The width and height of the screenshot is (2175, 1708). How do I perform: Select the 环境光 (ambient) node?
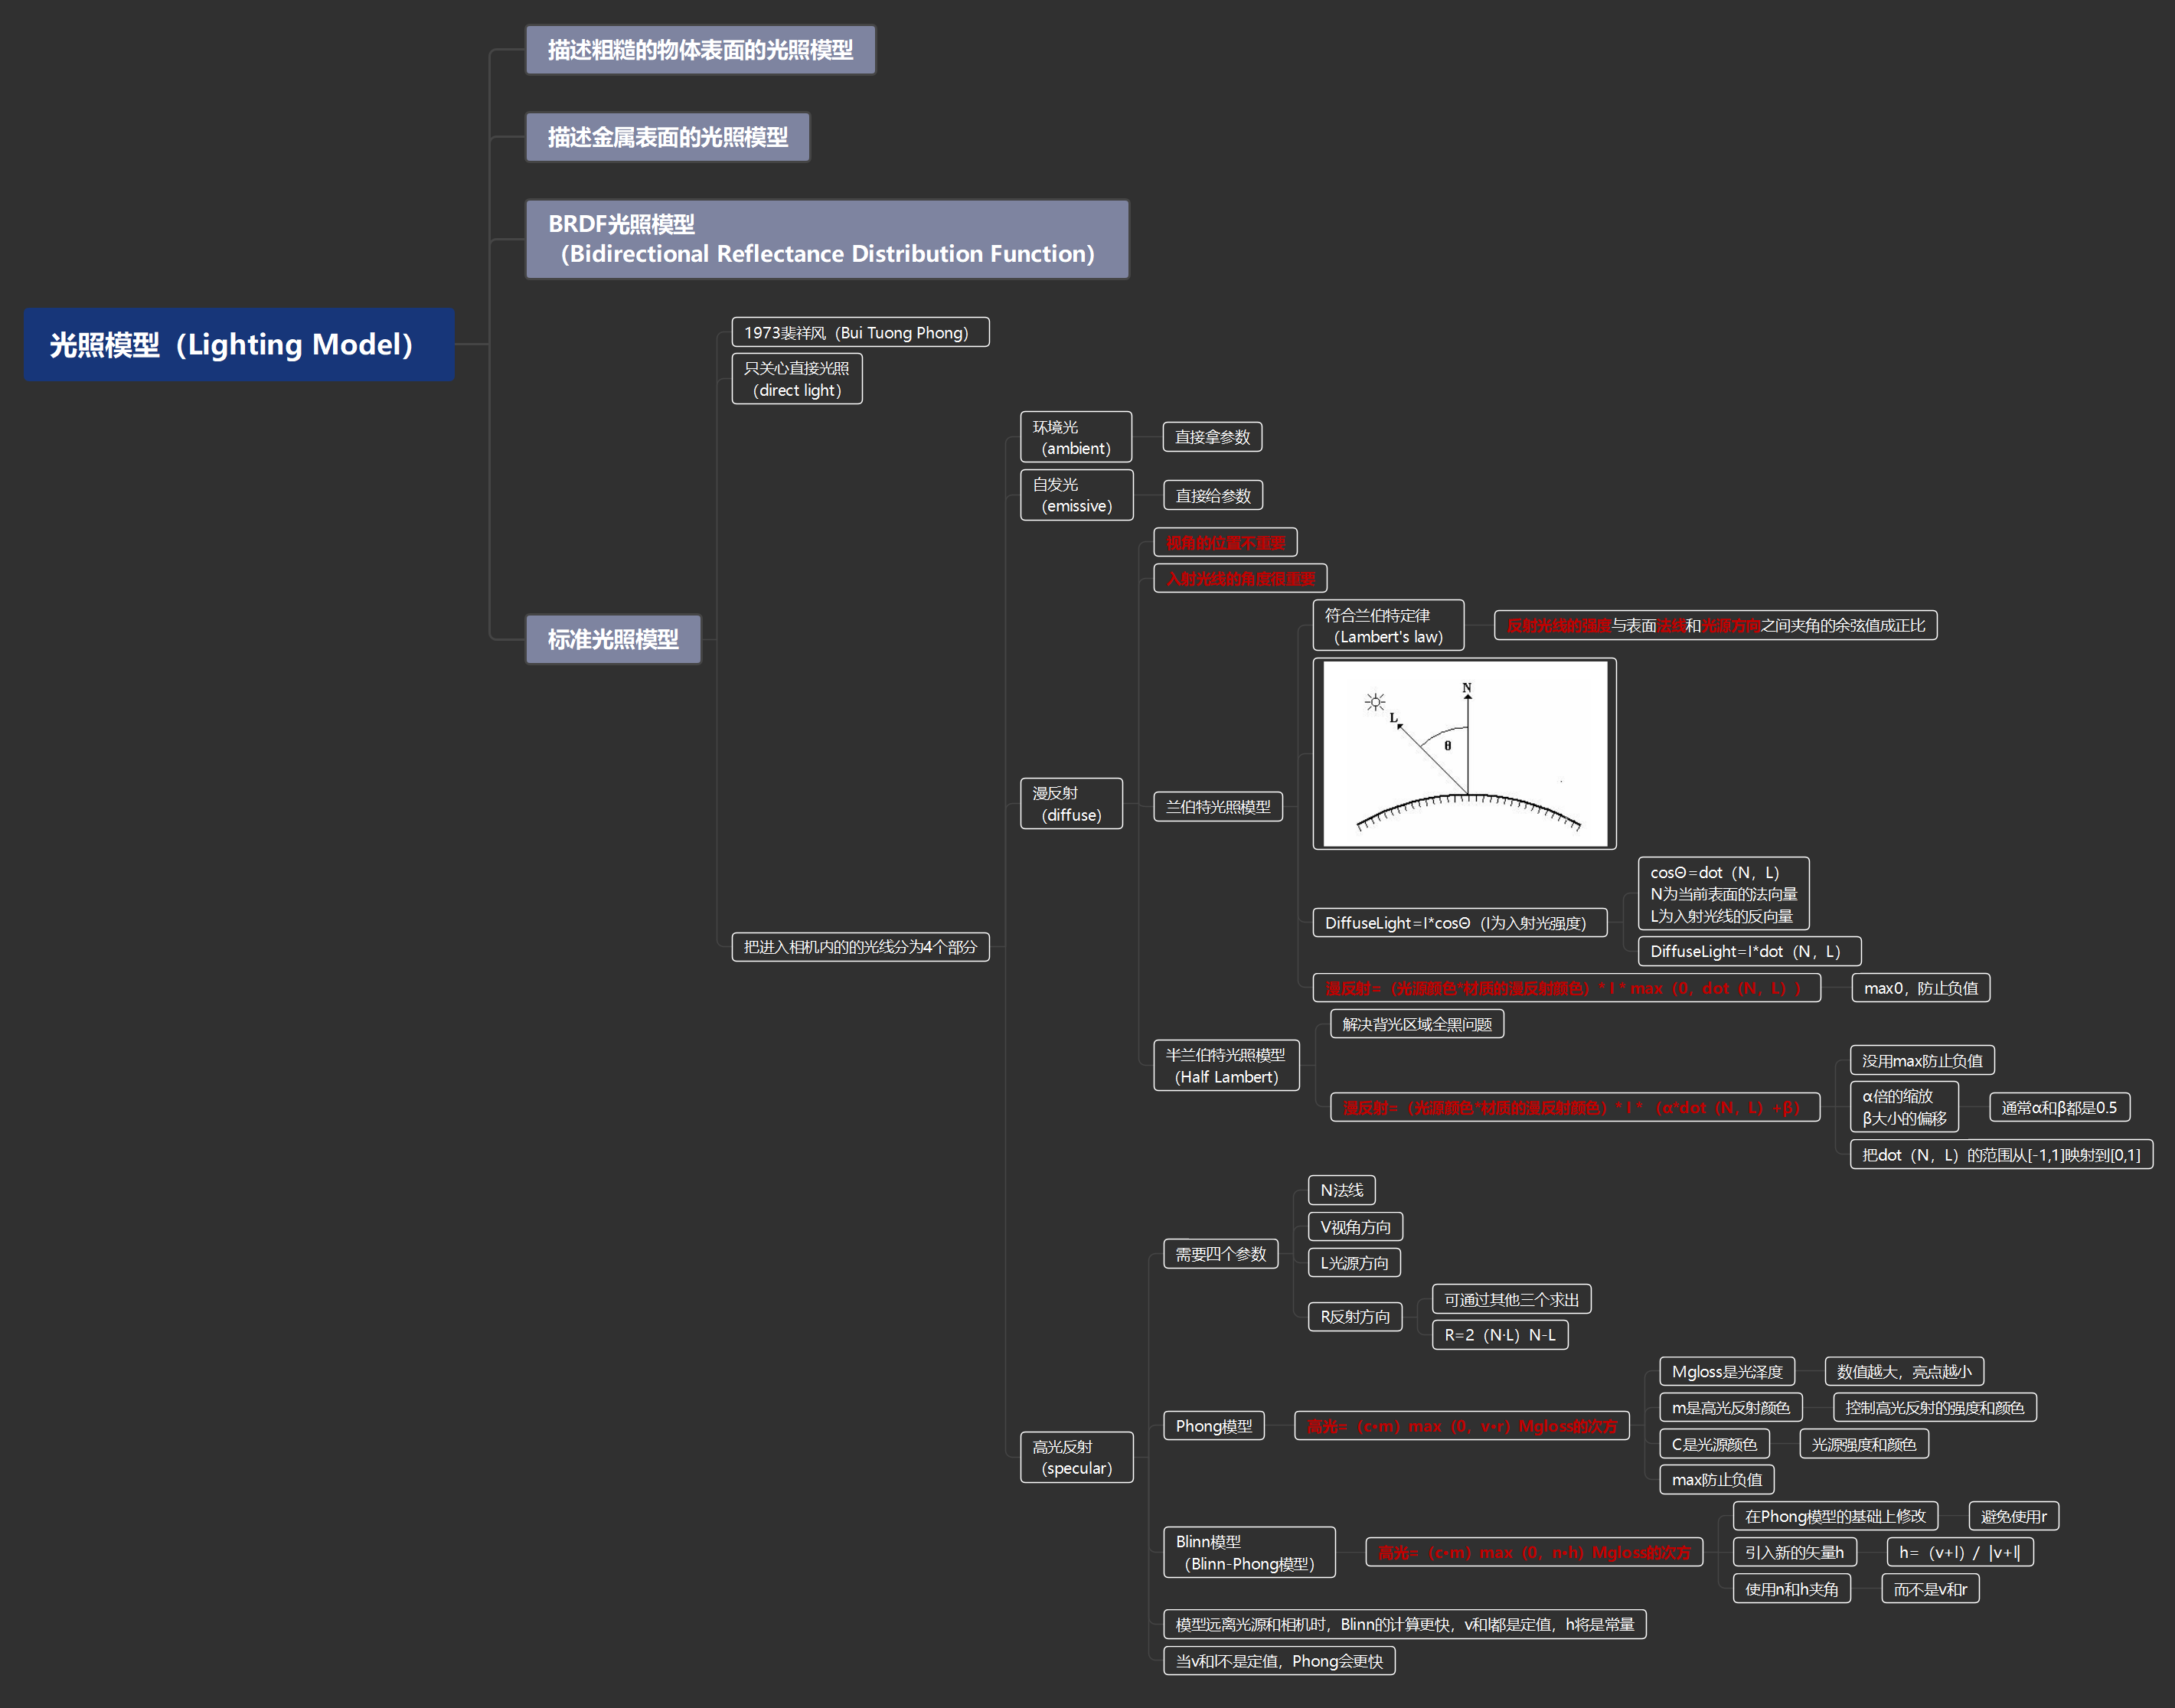click(x=1076, y=437)
